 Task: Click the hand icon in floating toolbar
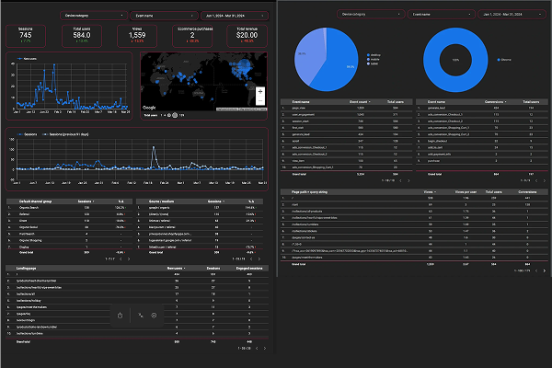pyautogui.click(x=120, y=316)
